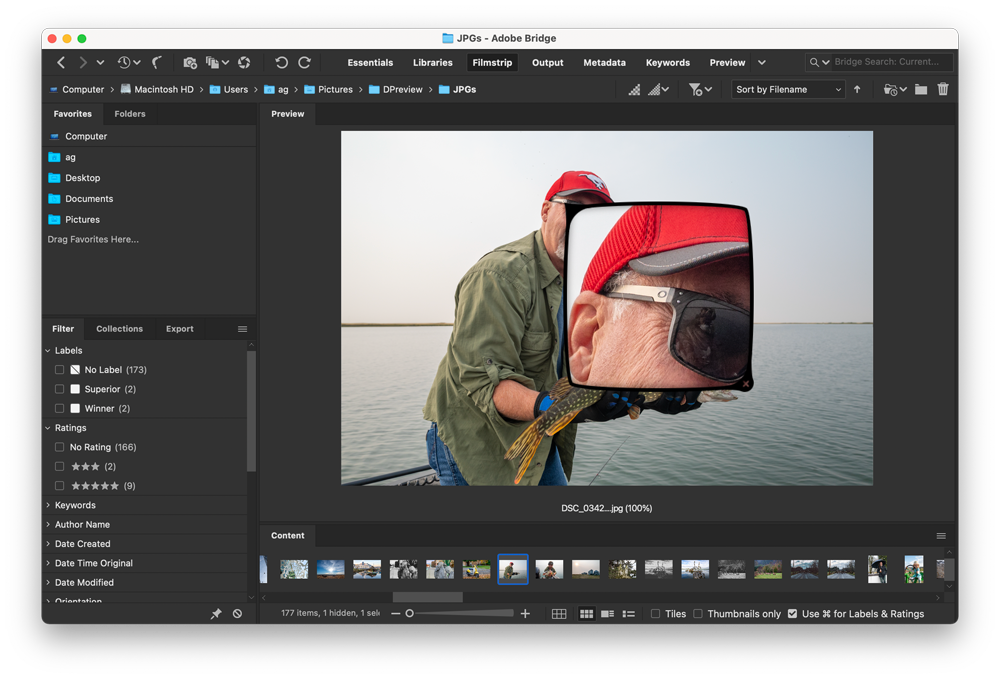
Task: Open the Collections tab
Action: 119,329
